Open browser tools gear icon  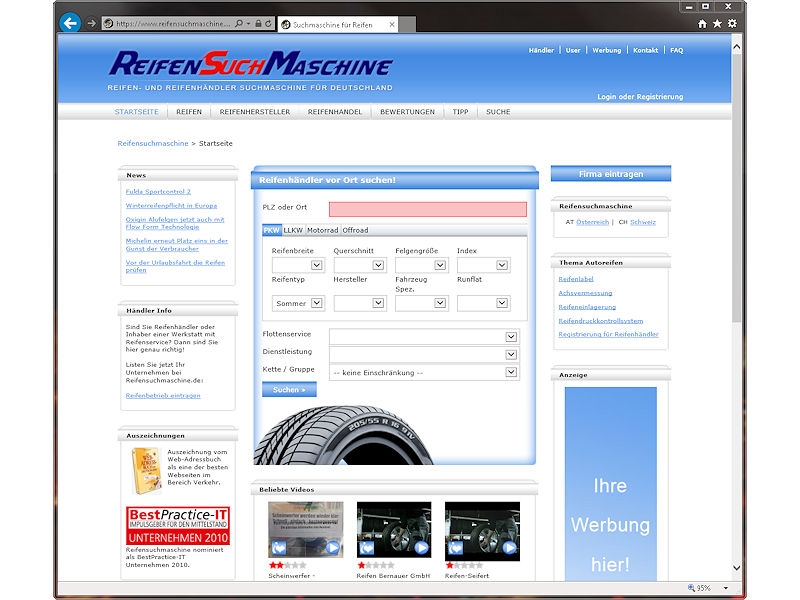[x=732, y=23]
